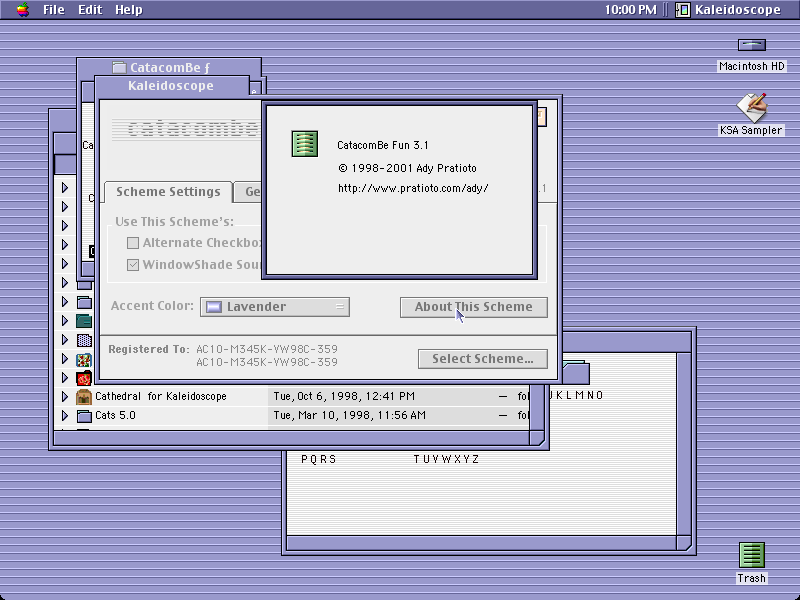Screen dimensions: 800x600
Task: Click the Use This Scheme's: group label
Action: [x=174, y=222]
